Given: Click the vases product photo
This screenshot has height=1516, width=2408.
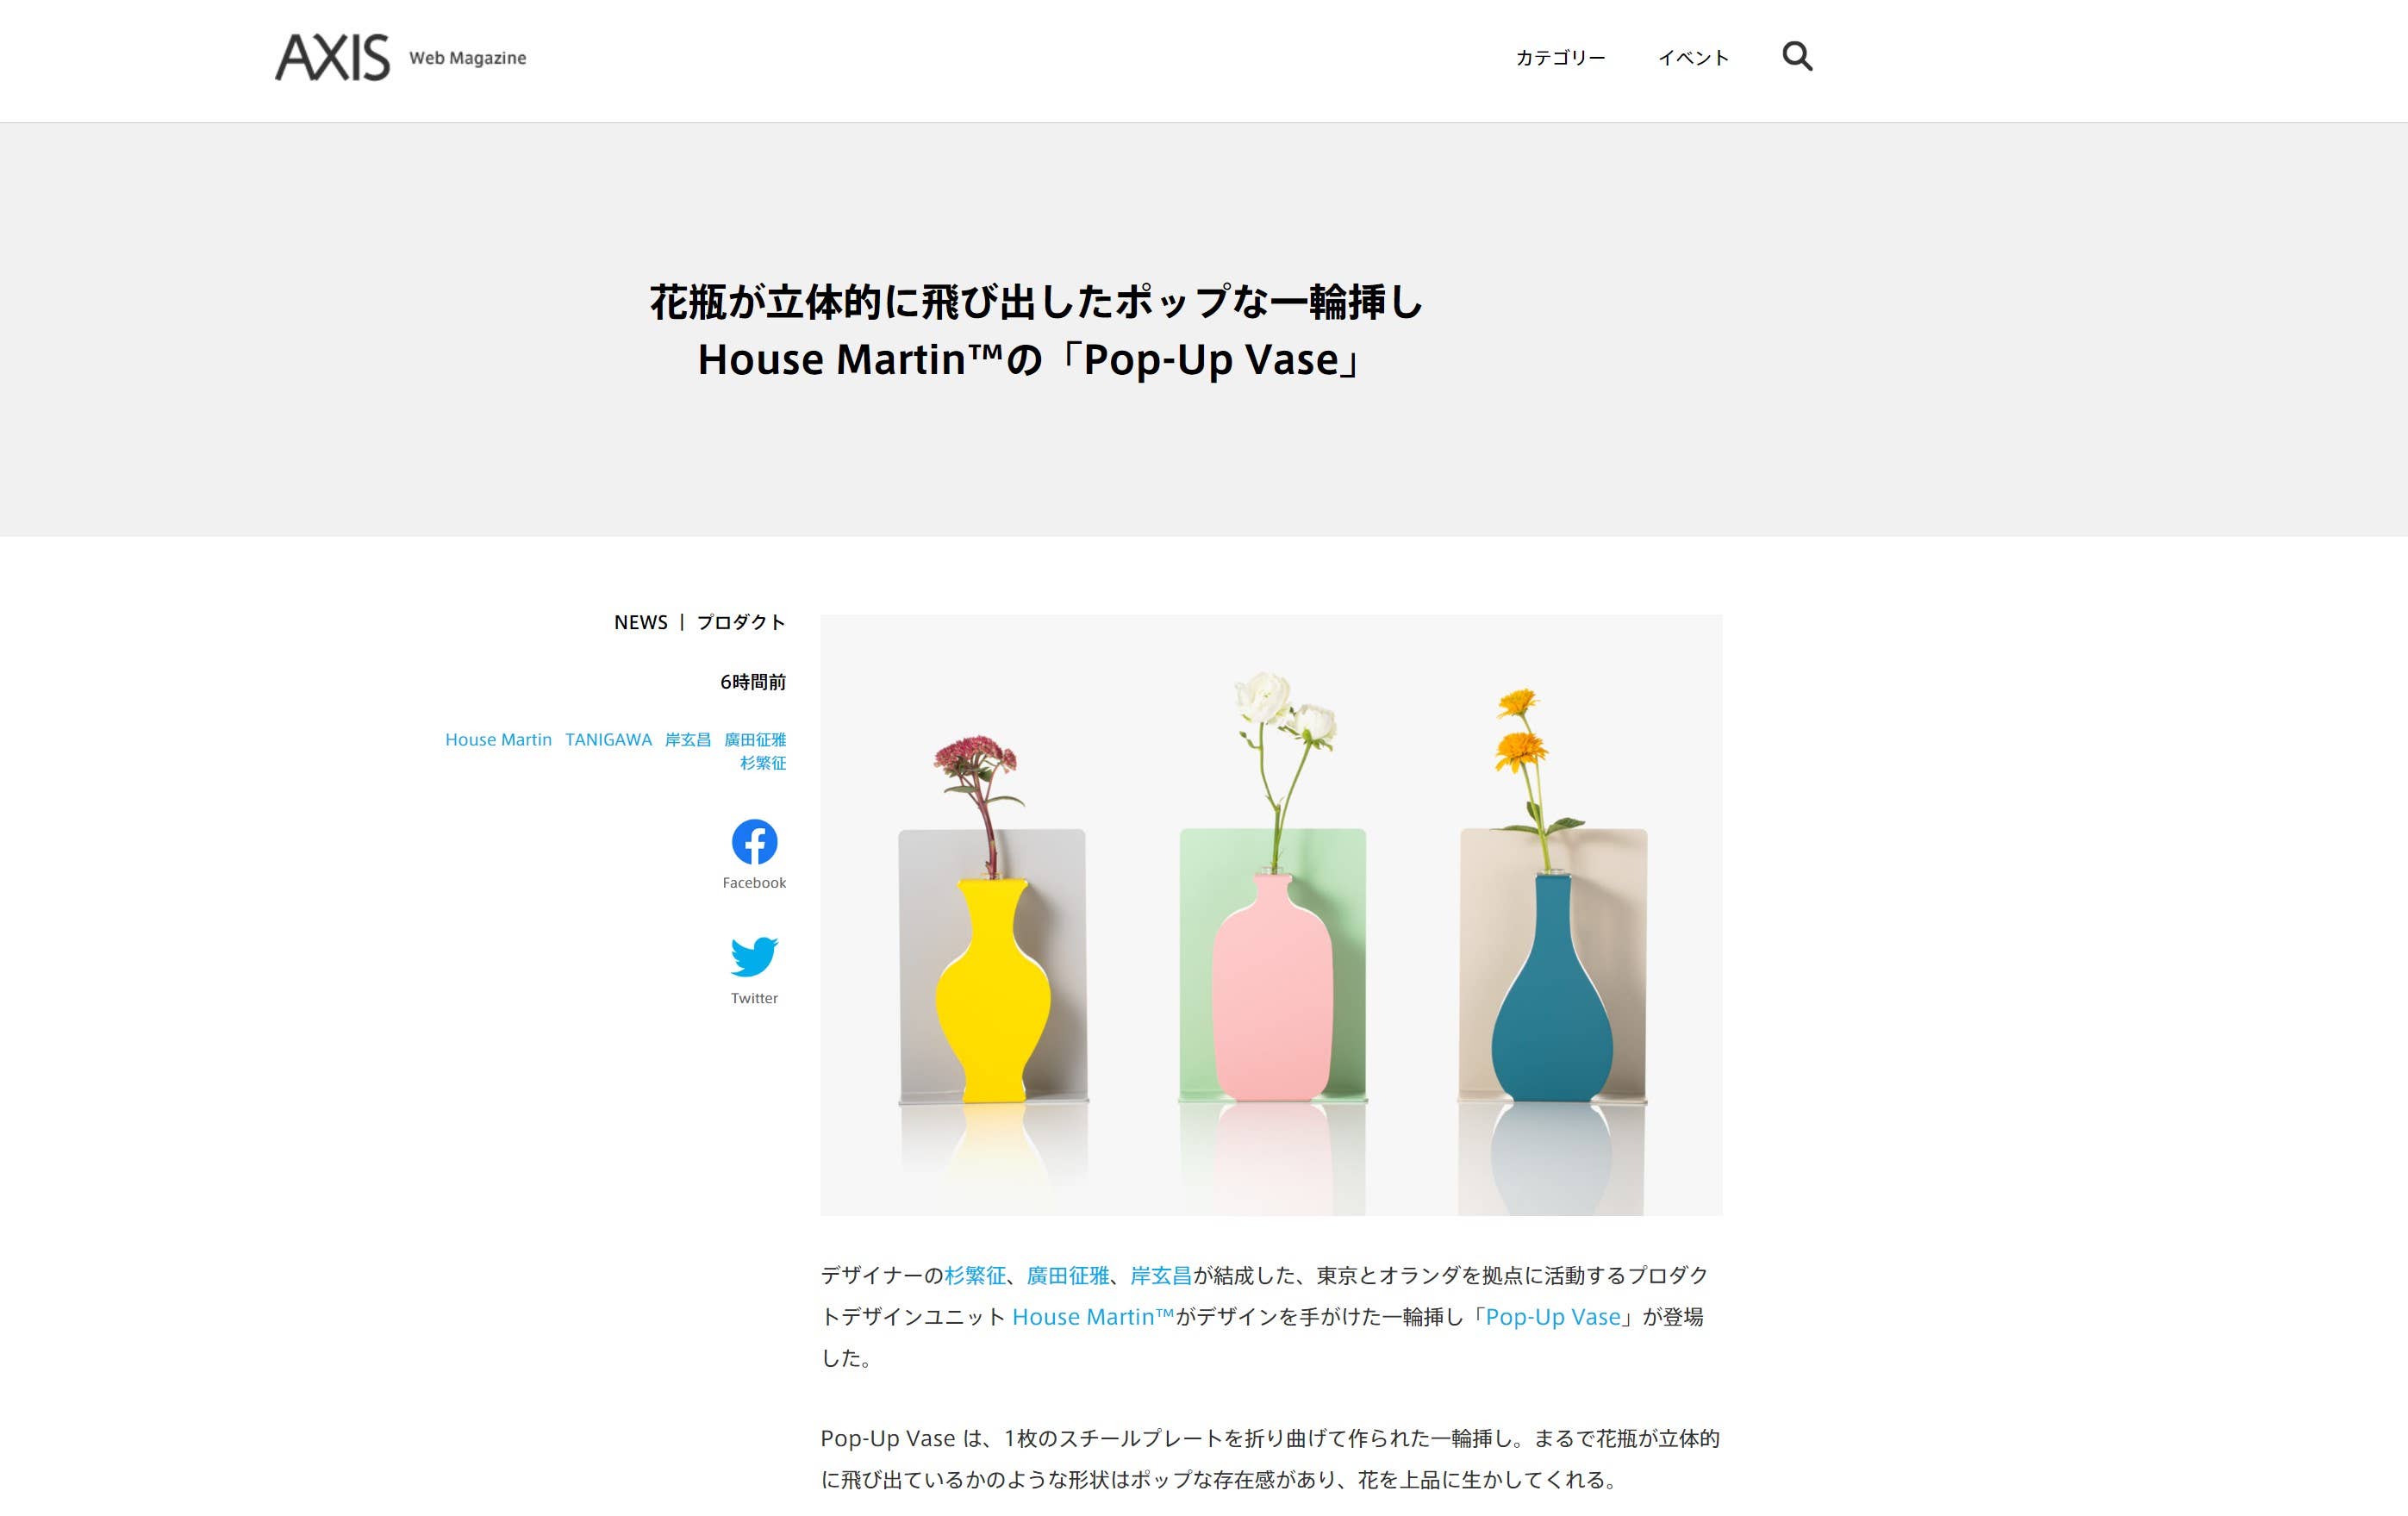Looking at the screenshot, I should 1271,915.
